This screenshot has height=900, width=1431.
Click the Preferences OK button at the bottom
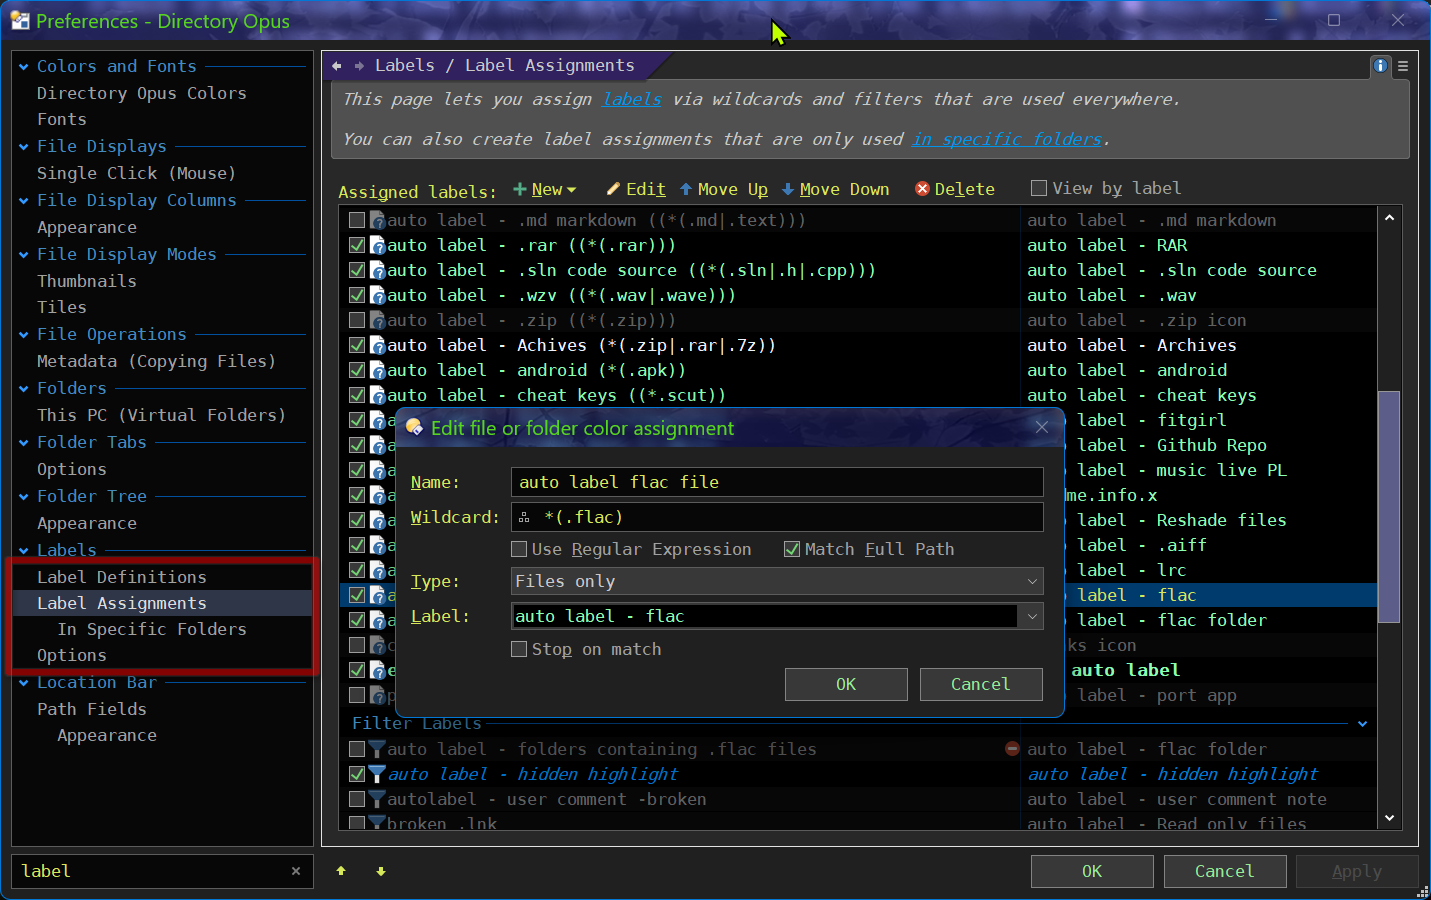point(1092,871)
